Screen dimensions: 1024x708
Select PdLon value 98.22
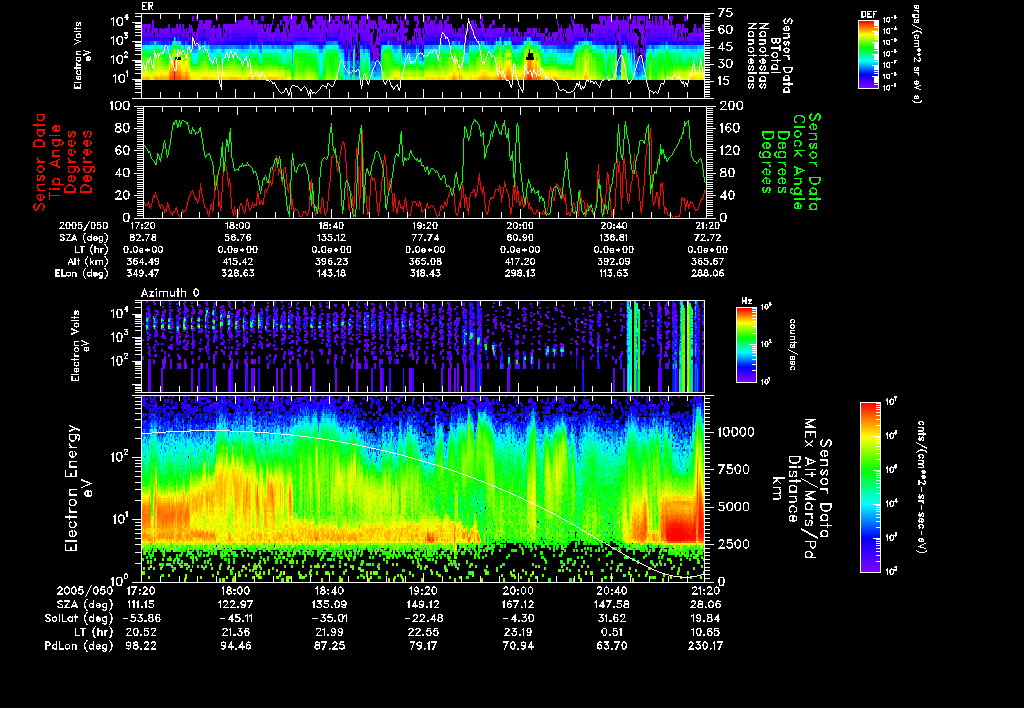coord(142,646)
